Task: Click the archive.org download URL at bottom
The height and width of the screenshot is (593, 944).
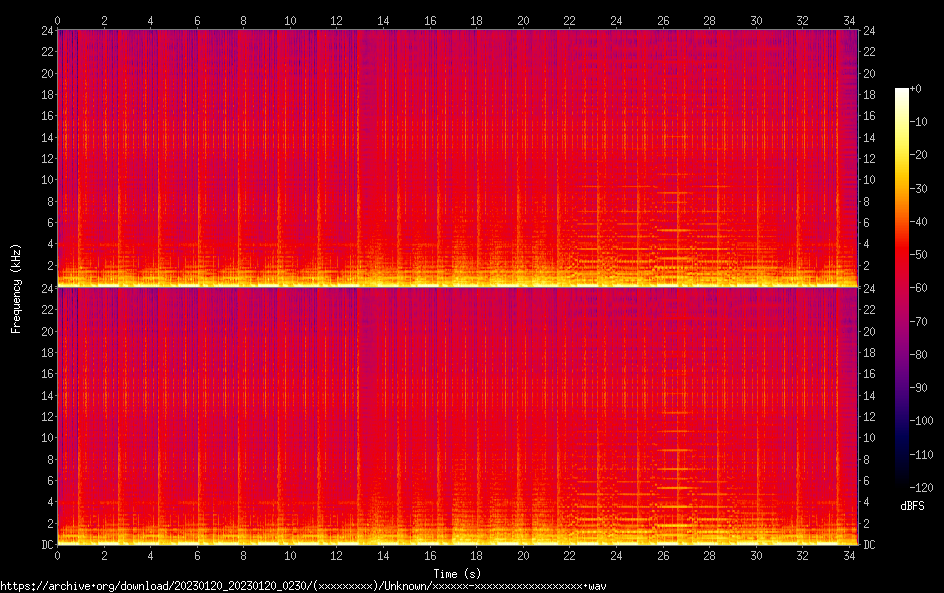Action: [x=303, y=586]
